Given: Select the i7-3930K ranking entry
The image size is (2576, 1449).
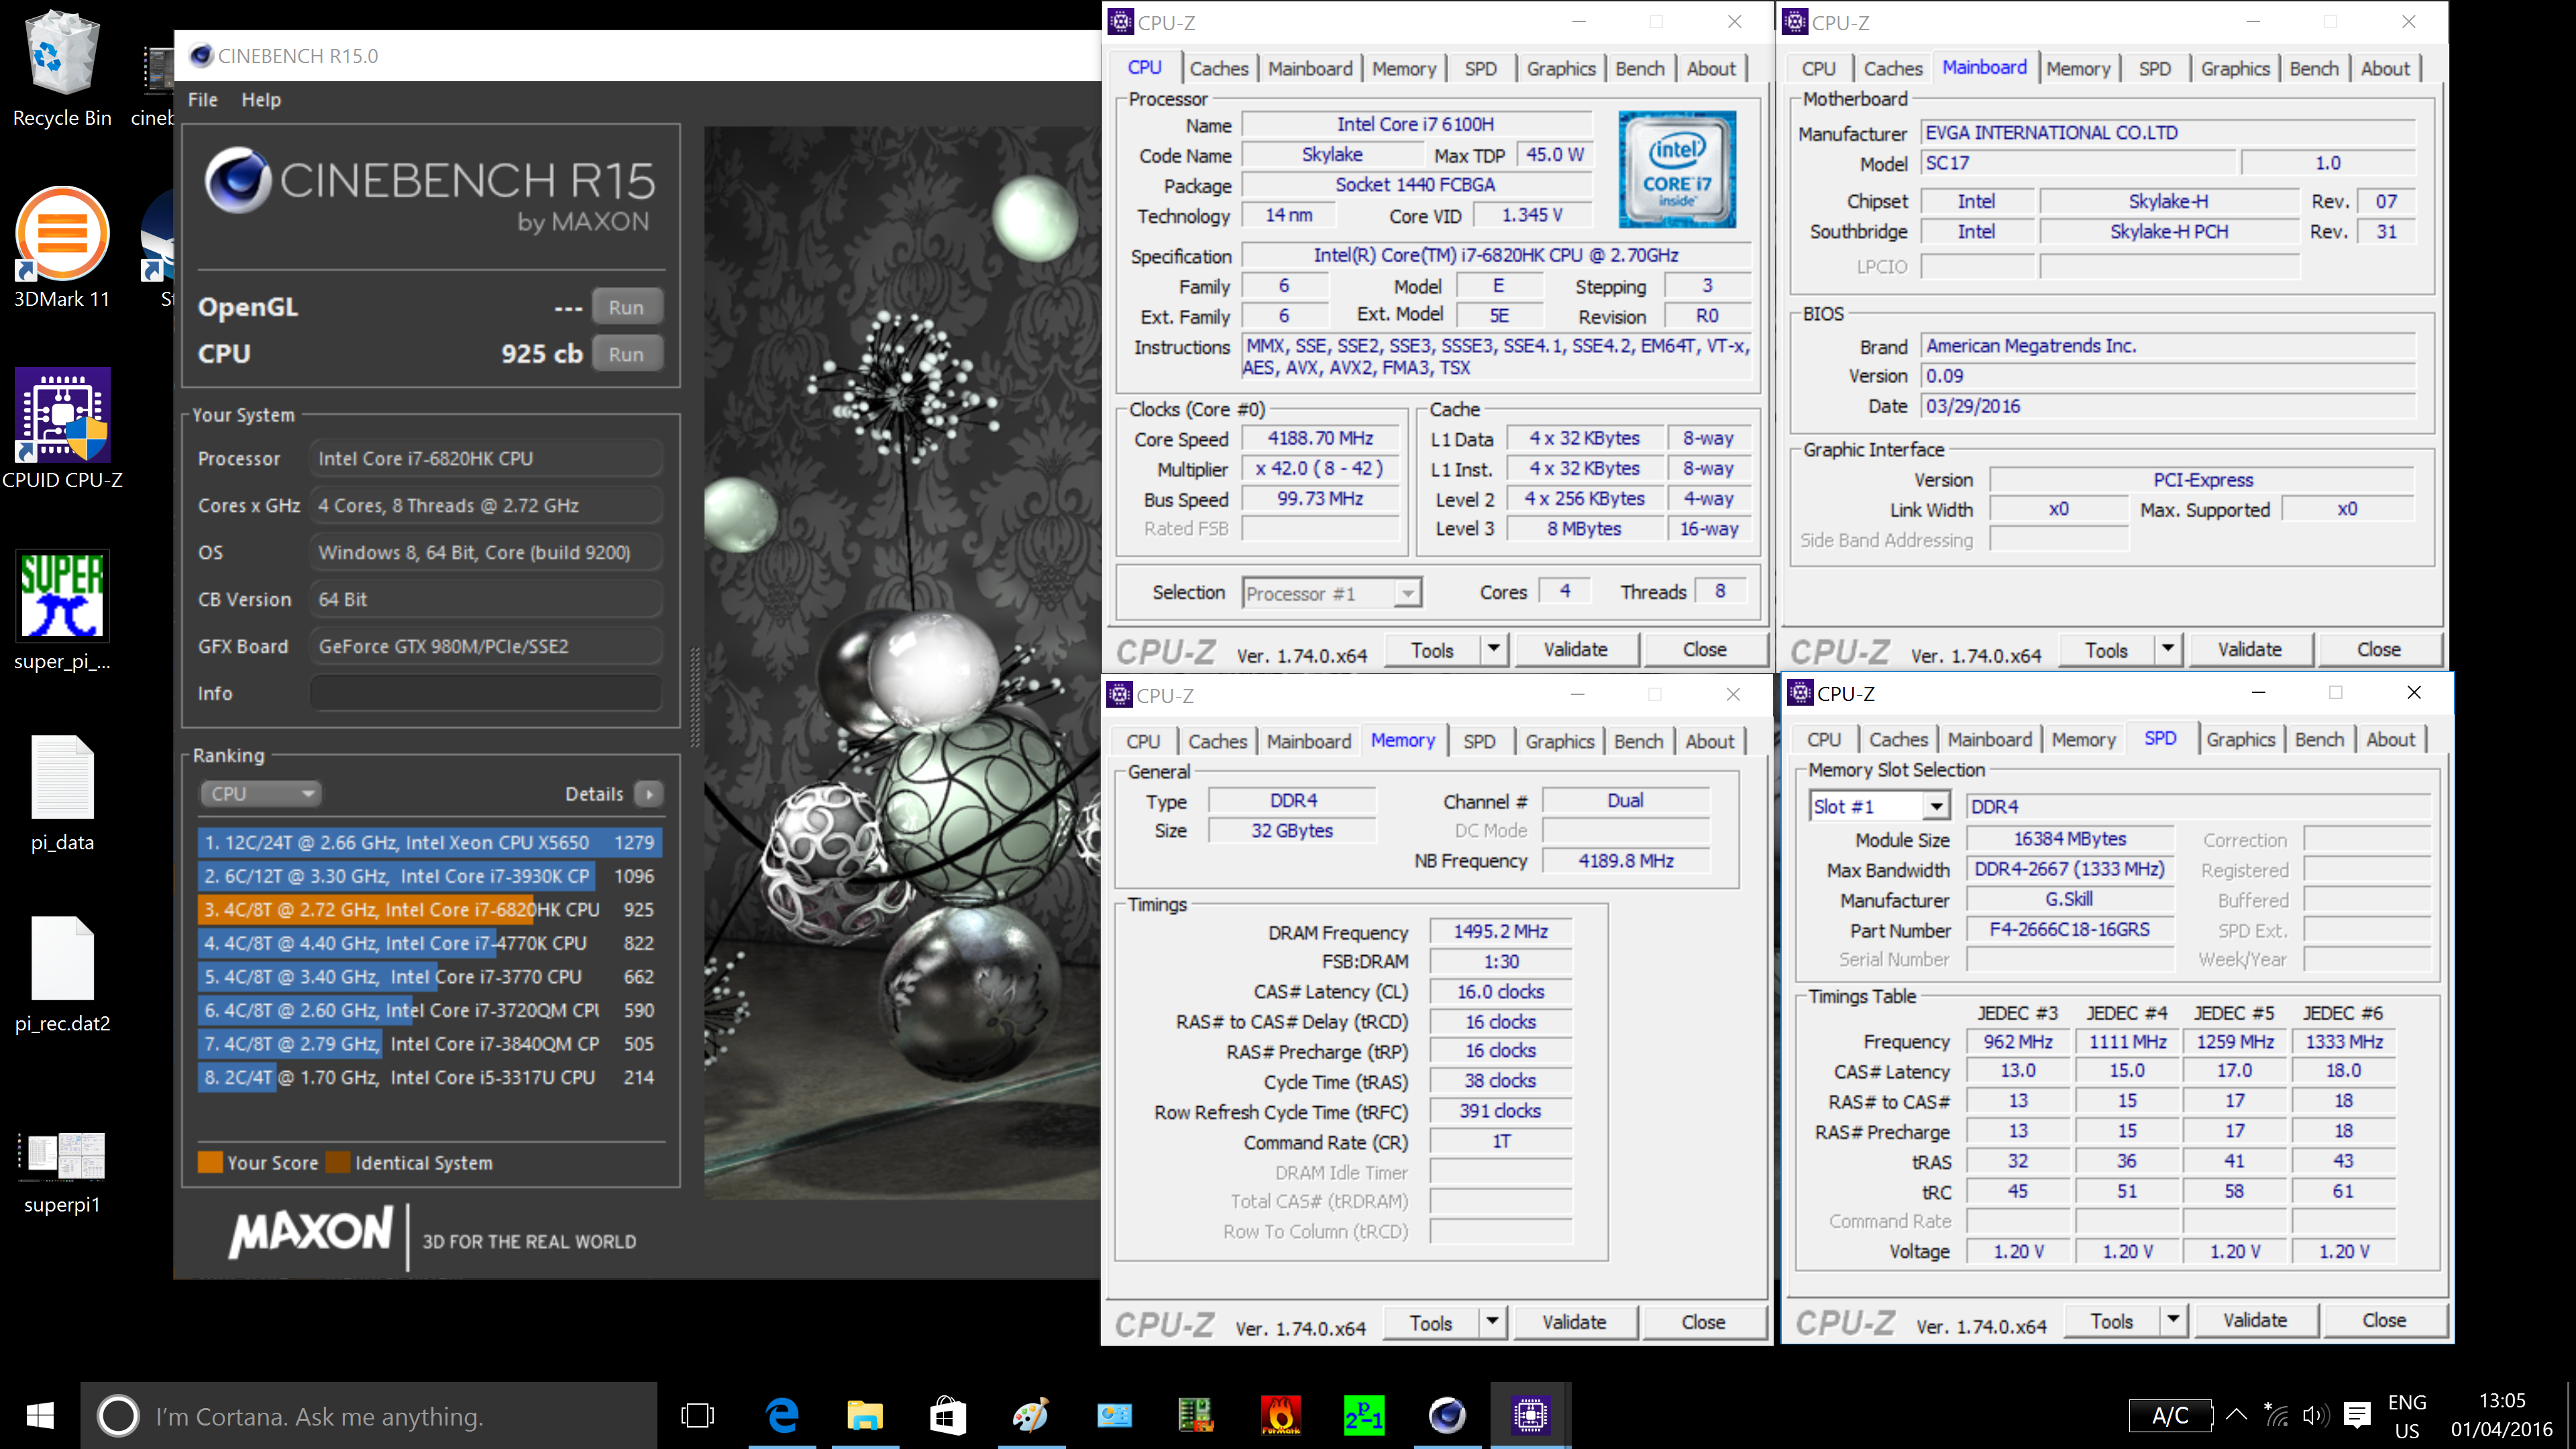Looking at the screenshot, I should [x=430, y=876].
